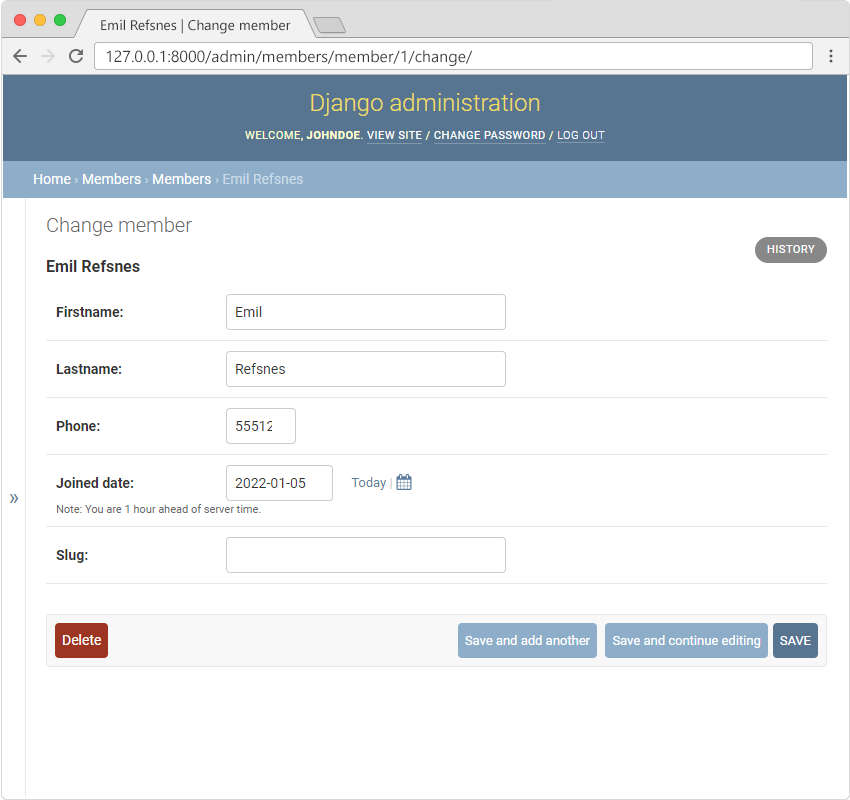Reload the page with the refresh icon
The image size is (850, 800).
tap(75, 56)
